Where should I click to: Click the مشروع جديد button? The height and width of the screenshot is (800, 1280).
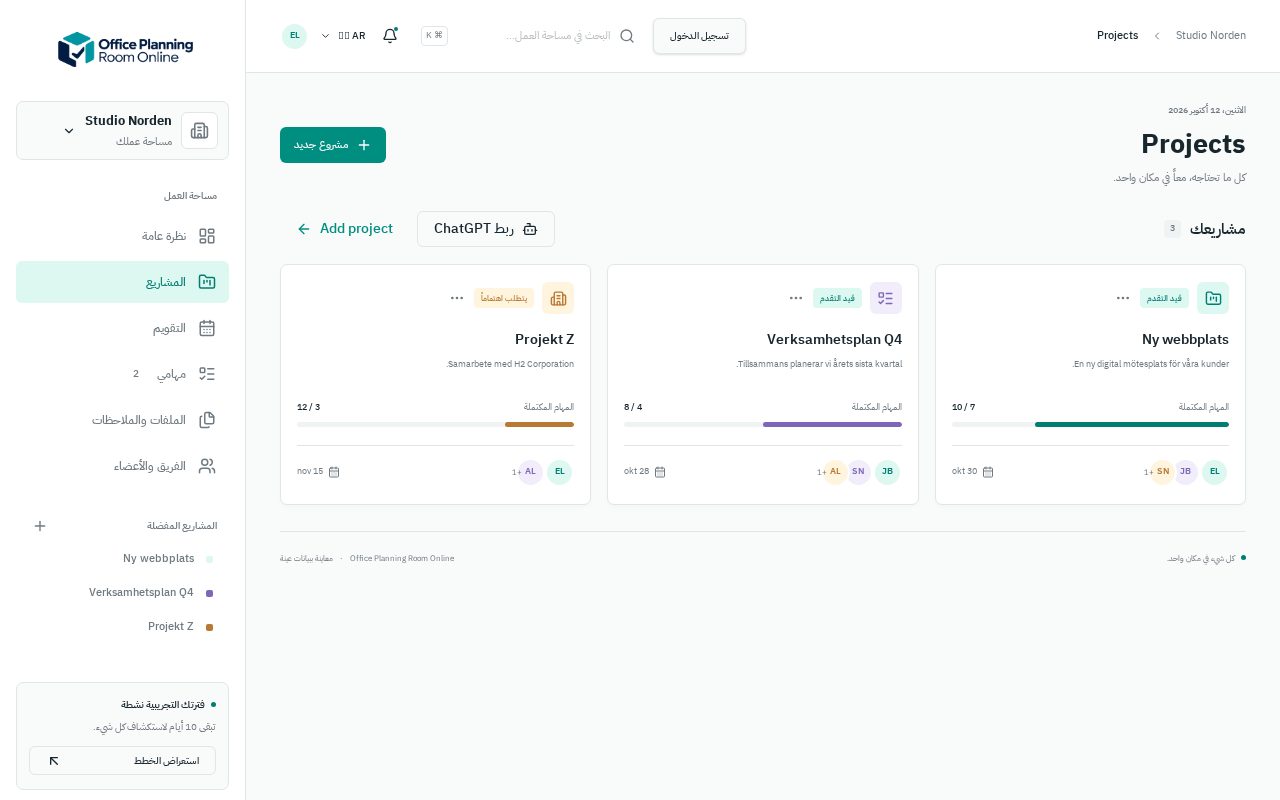click(333, 145)
